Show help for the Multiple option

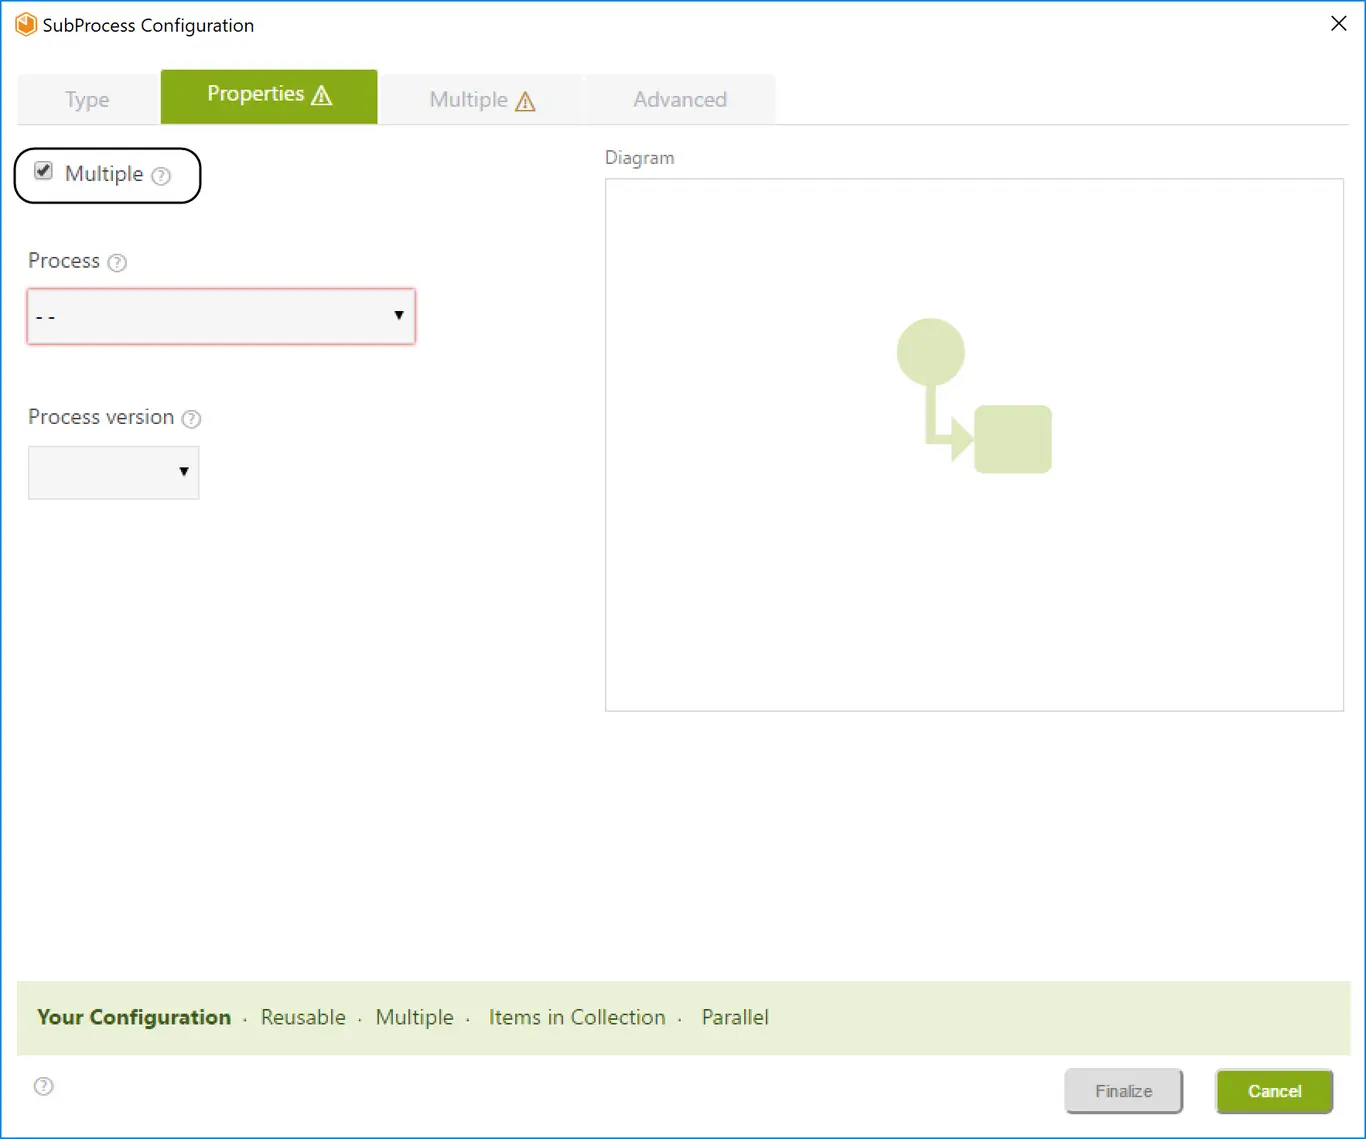coord(161,176)
